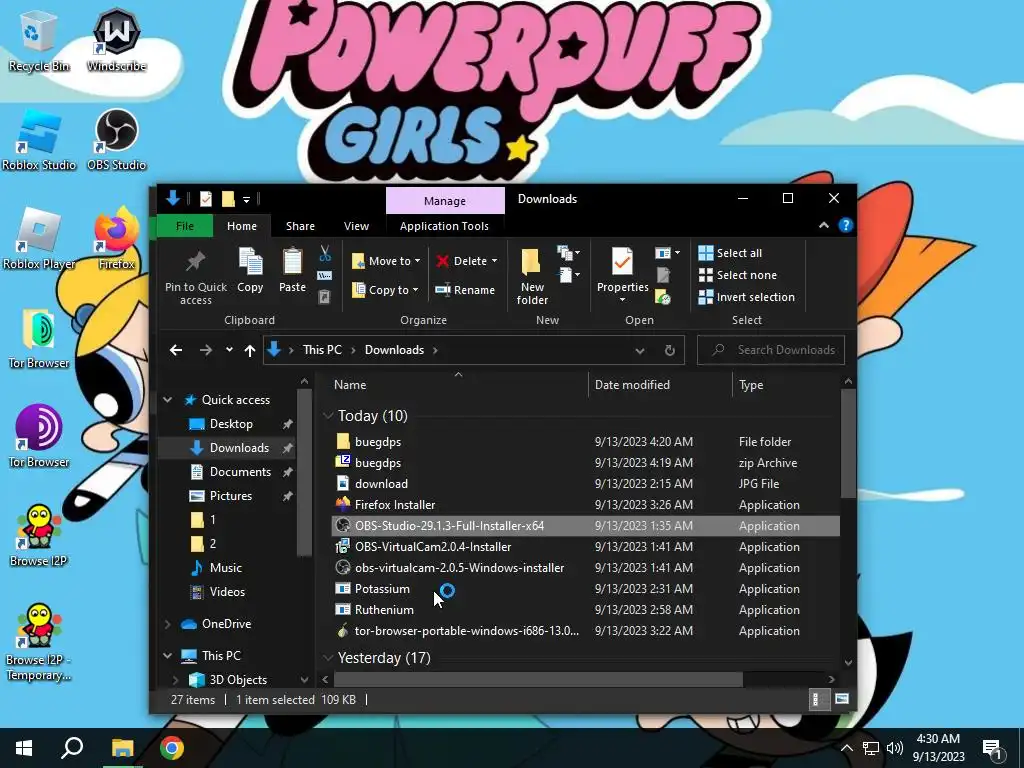Click the Help question mark icon
Screen dimensions: 1024x768
click(846, 225)
